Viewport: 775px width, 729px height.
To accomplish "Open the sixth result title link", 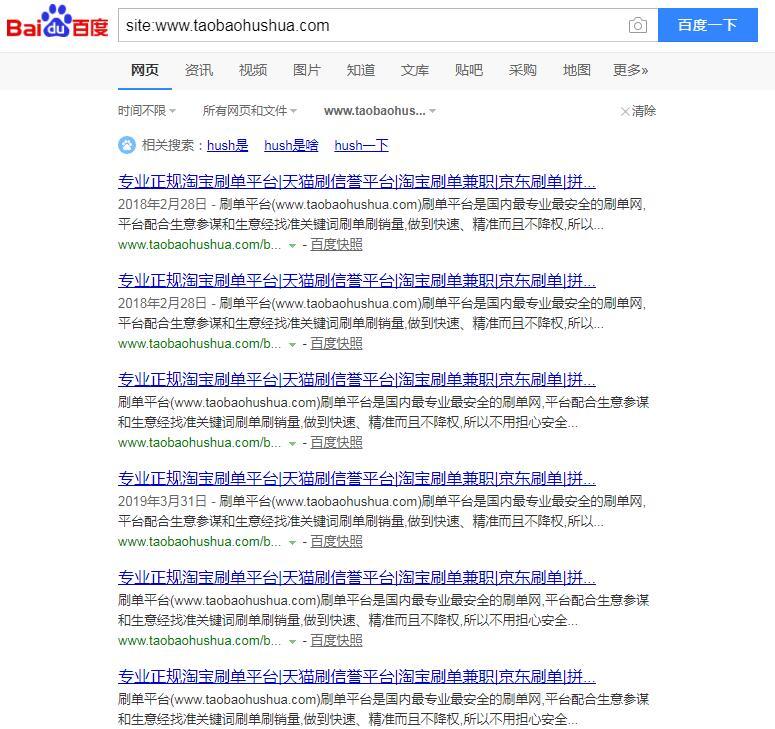I will pyautogui.click(x=357, y=676).
